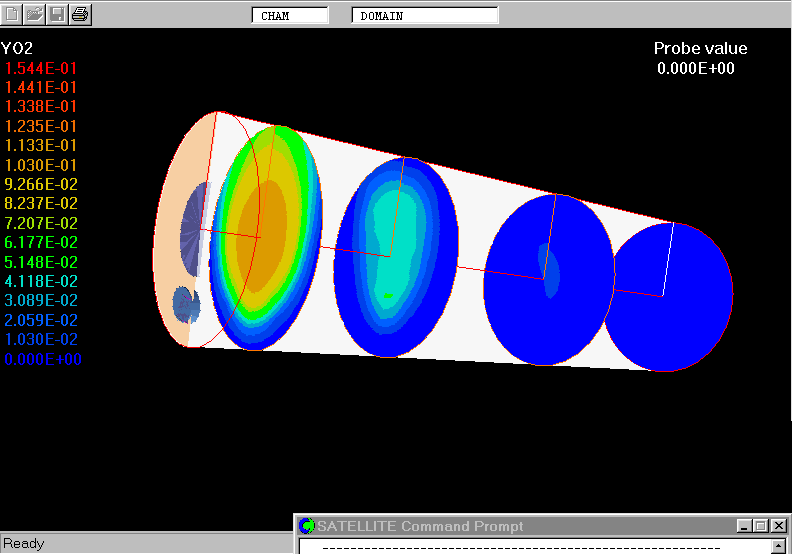Click the Command Prompt scrollbar up arrow
The image size is (792, 554).
click(x=779, y=547)
